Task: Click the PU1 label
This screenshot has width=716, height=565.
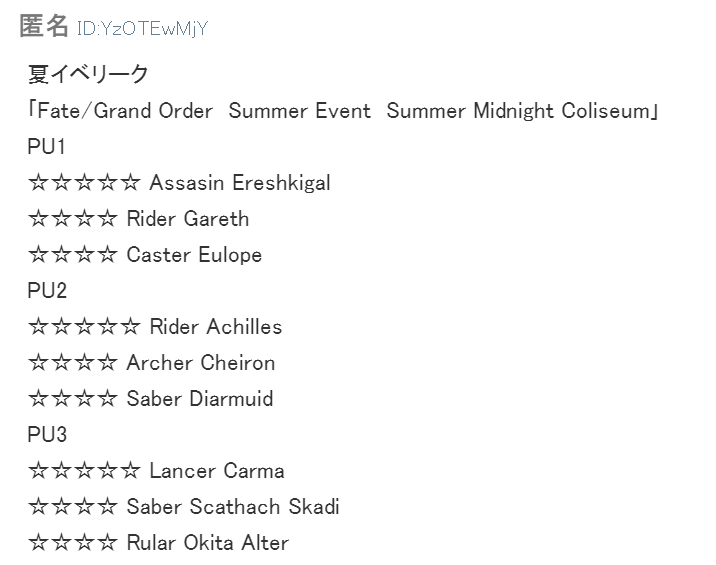Action: [x=47, y=147]
